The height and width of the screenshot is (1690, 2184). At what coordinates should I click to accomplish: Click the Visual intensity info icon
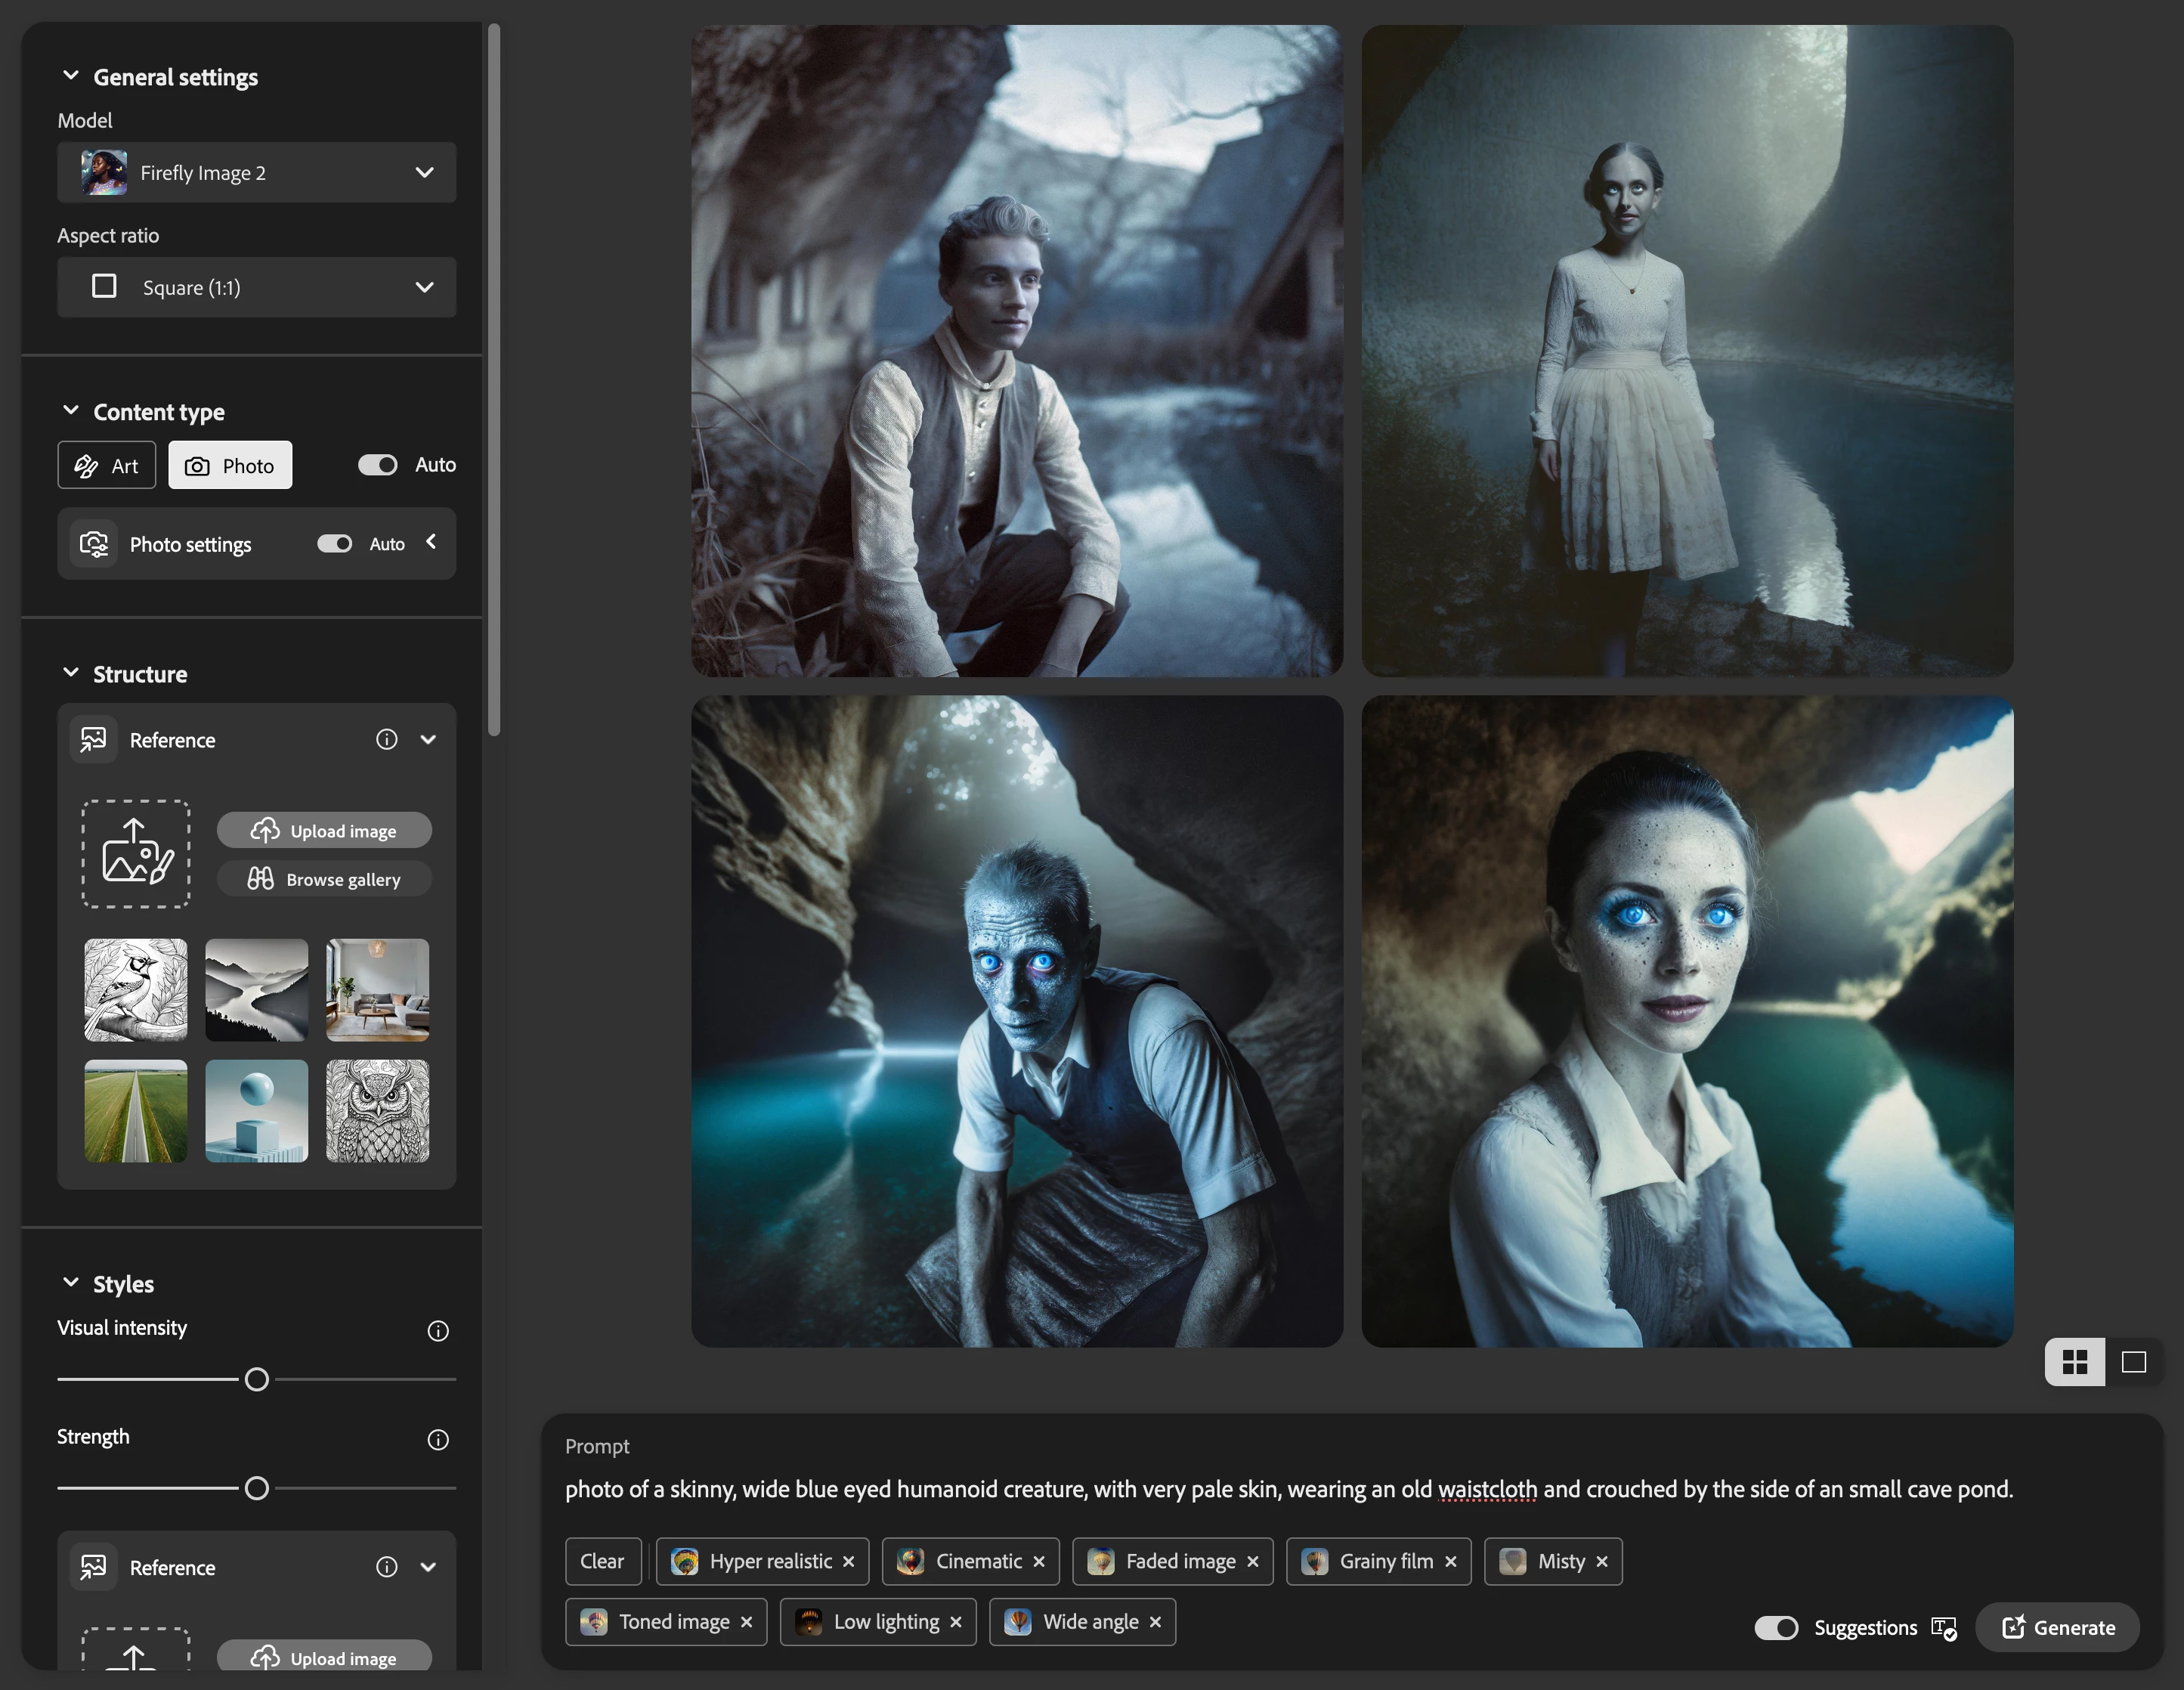(438, 1331)
